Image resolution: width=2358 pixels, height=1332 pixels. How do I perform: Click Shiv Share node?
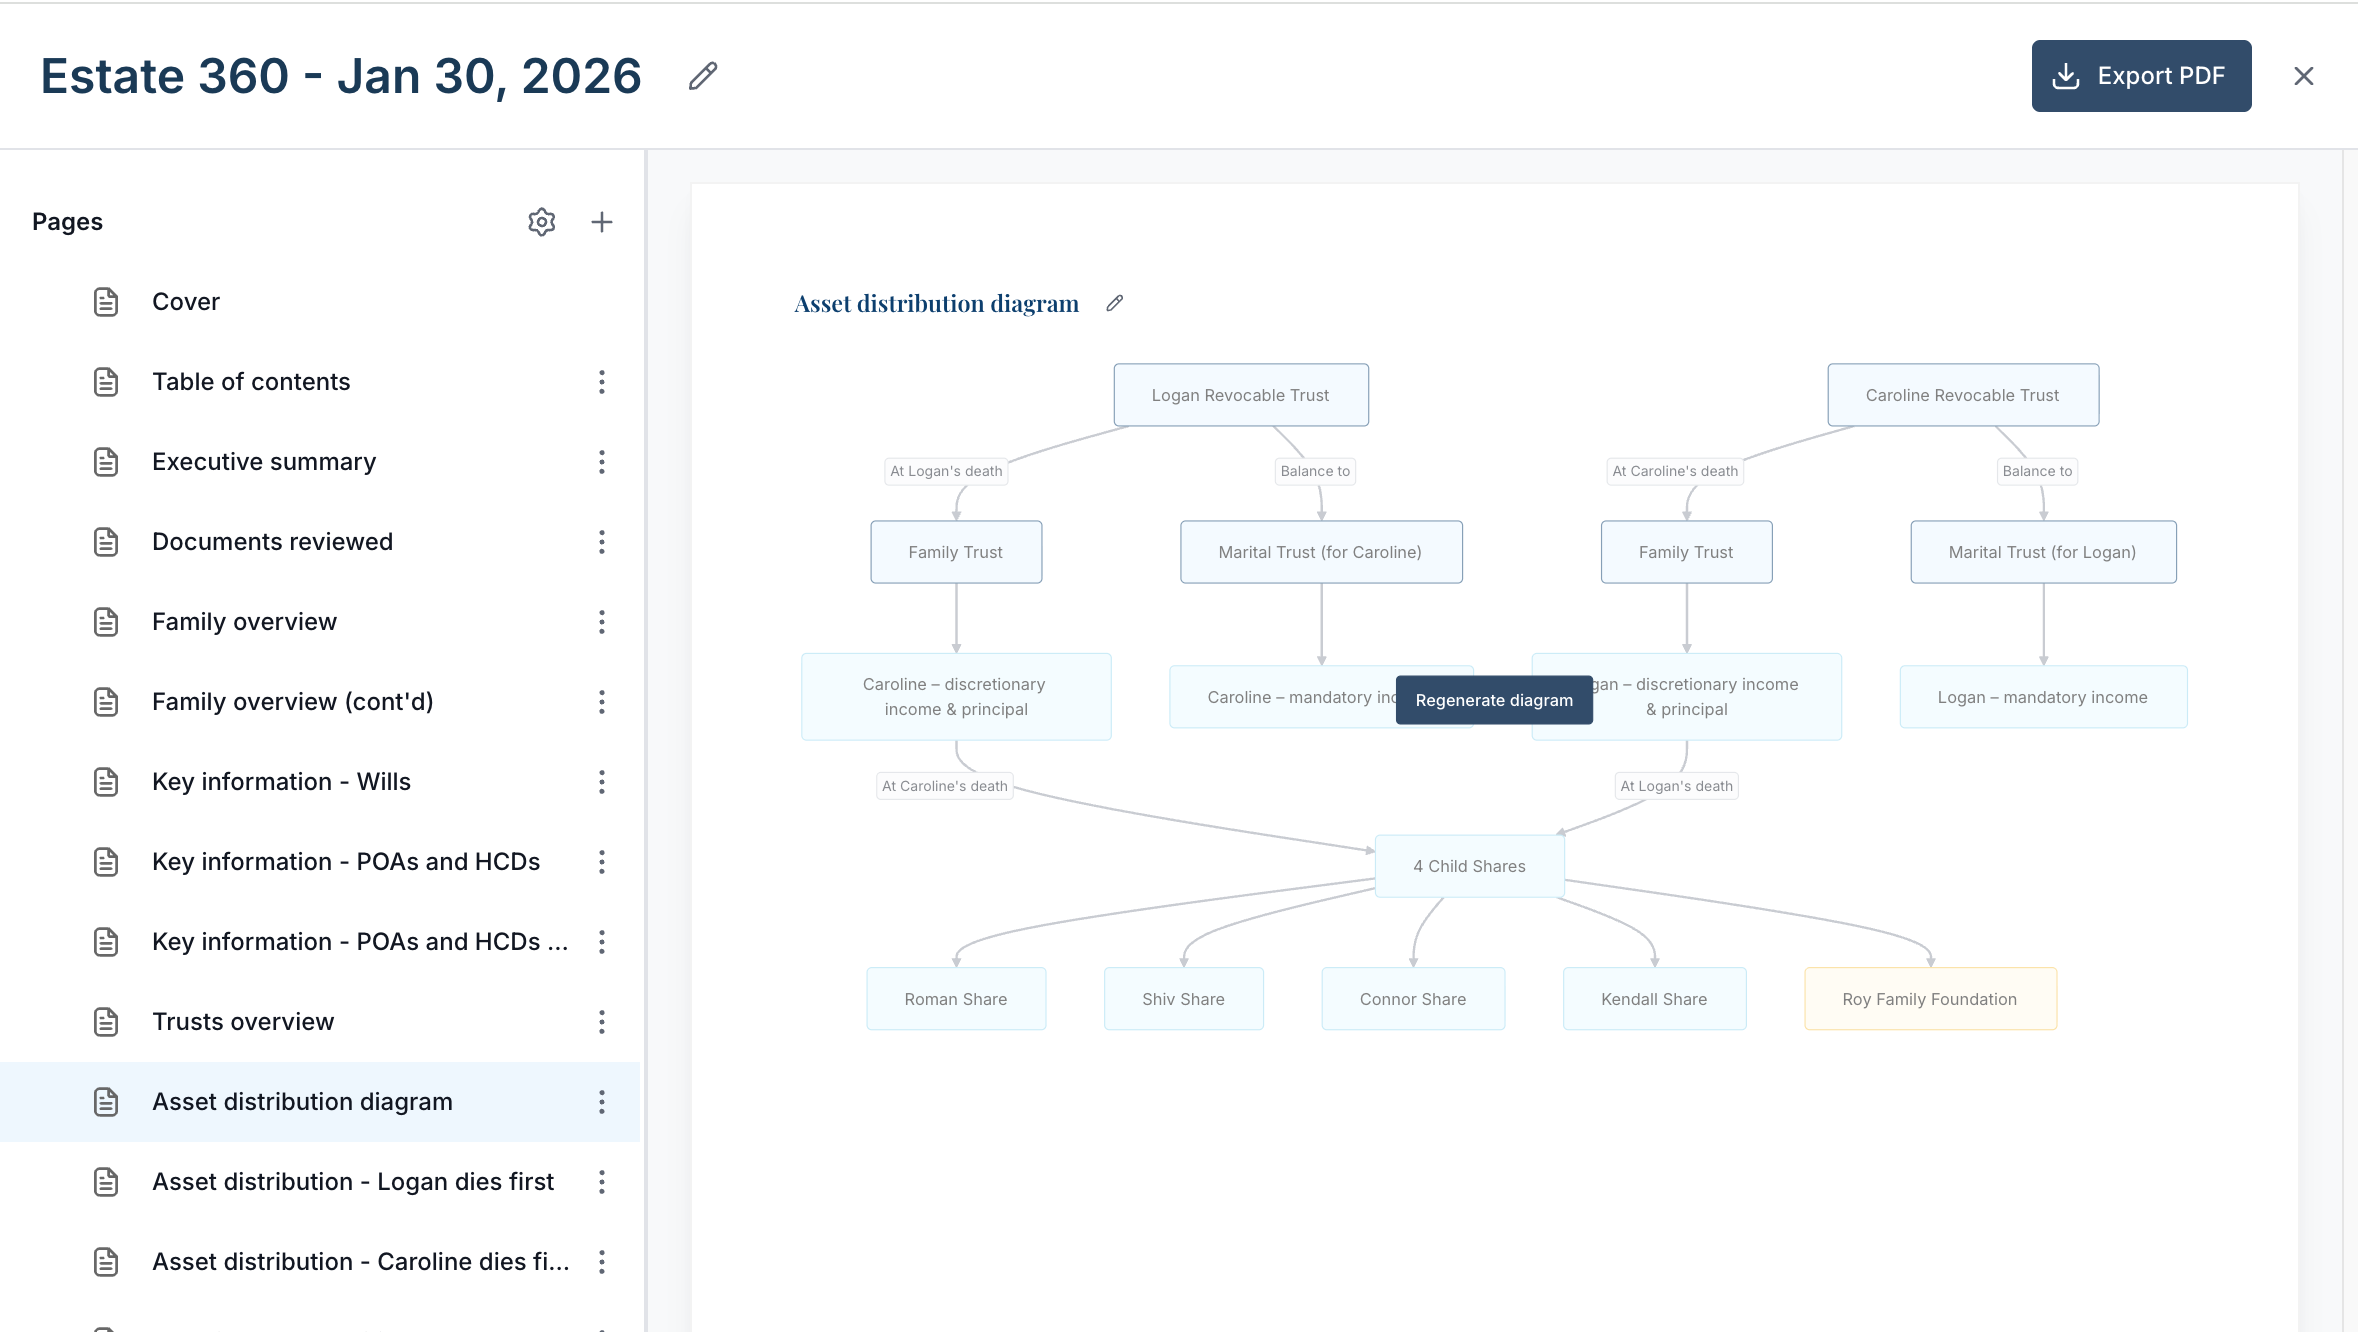1183,999
